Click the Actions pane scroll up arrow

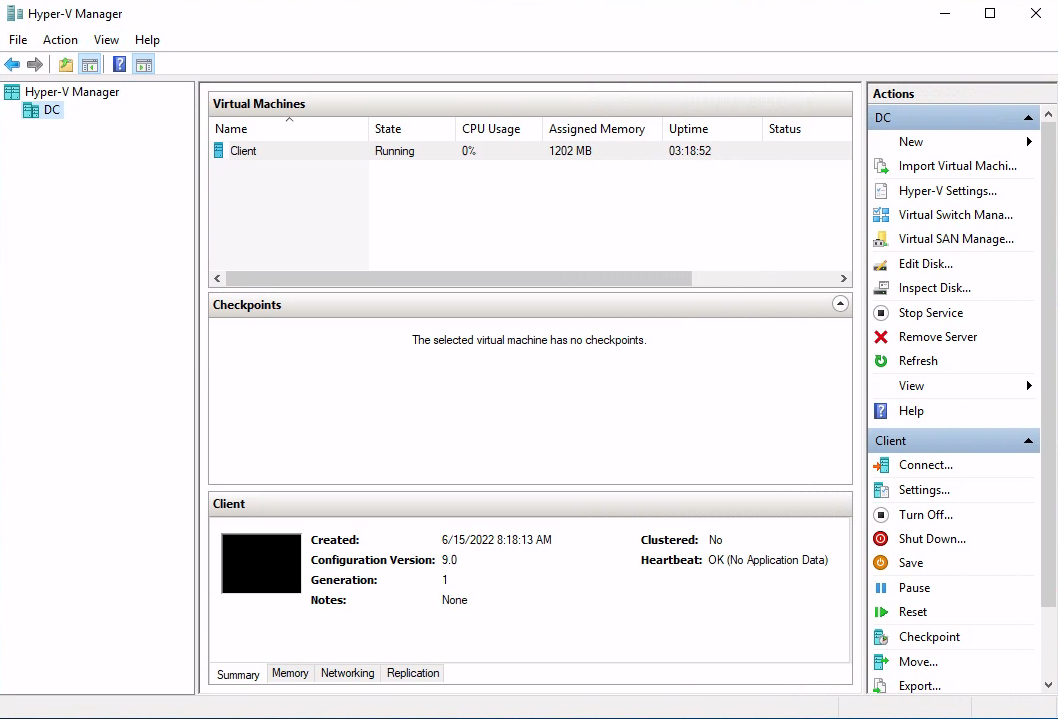click(1049, 115)
